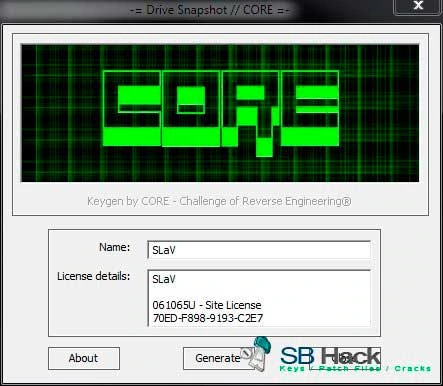Select the serial '70ED-F898-9193-C2E7'
This screenshot has height=386, width=443.
(x=208, y=318)
